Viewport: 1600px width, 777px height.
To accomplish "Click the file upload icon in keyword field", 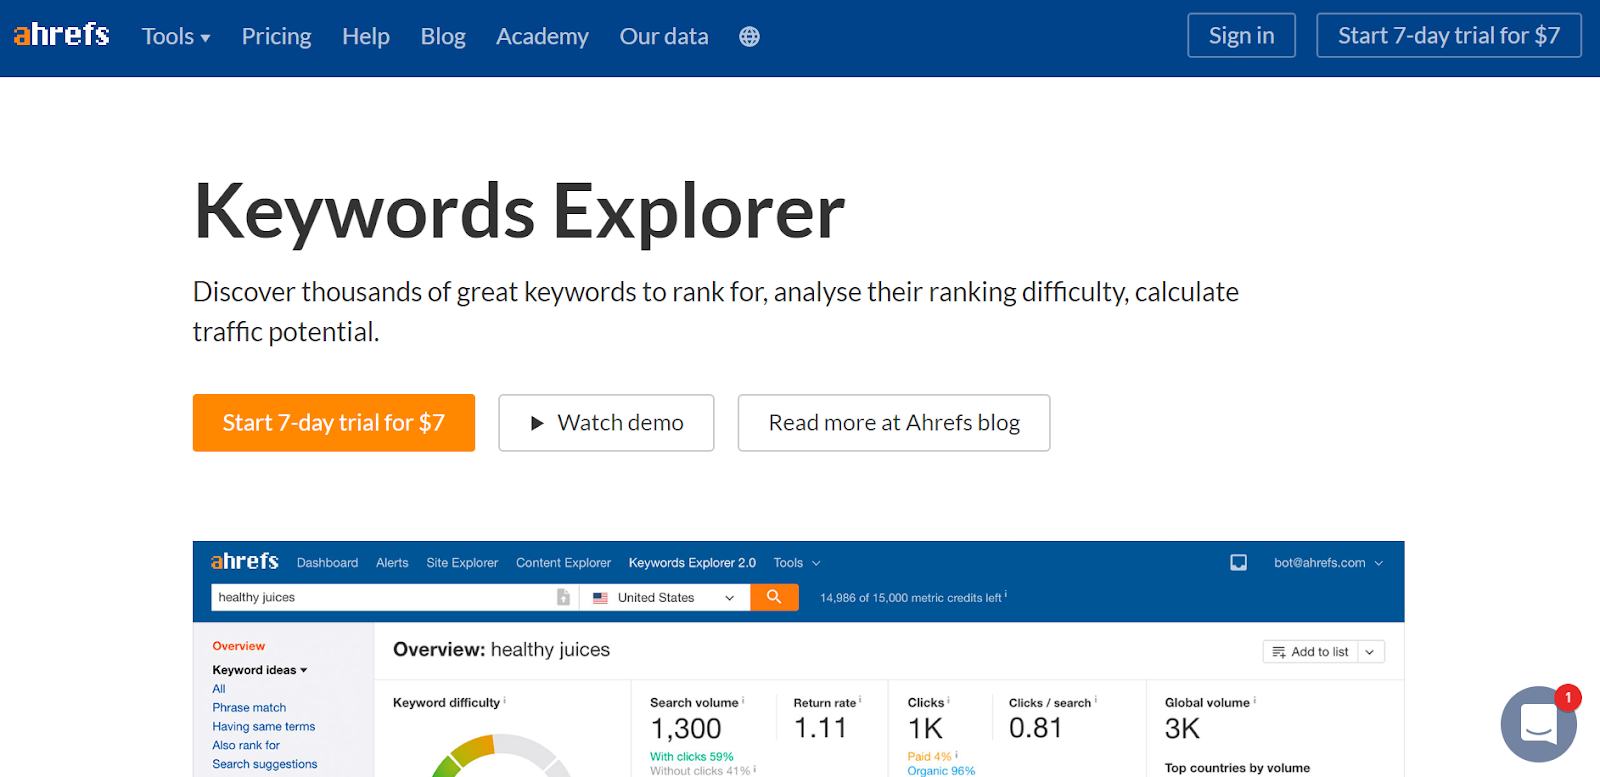I will click(563, 597).
